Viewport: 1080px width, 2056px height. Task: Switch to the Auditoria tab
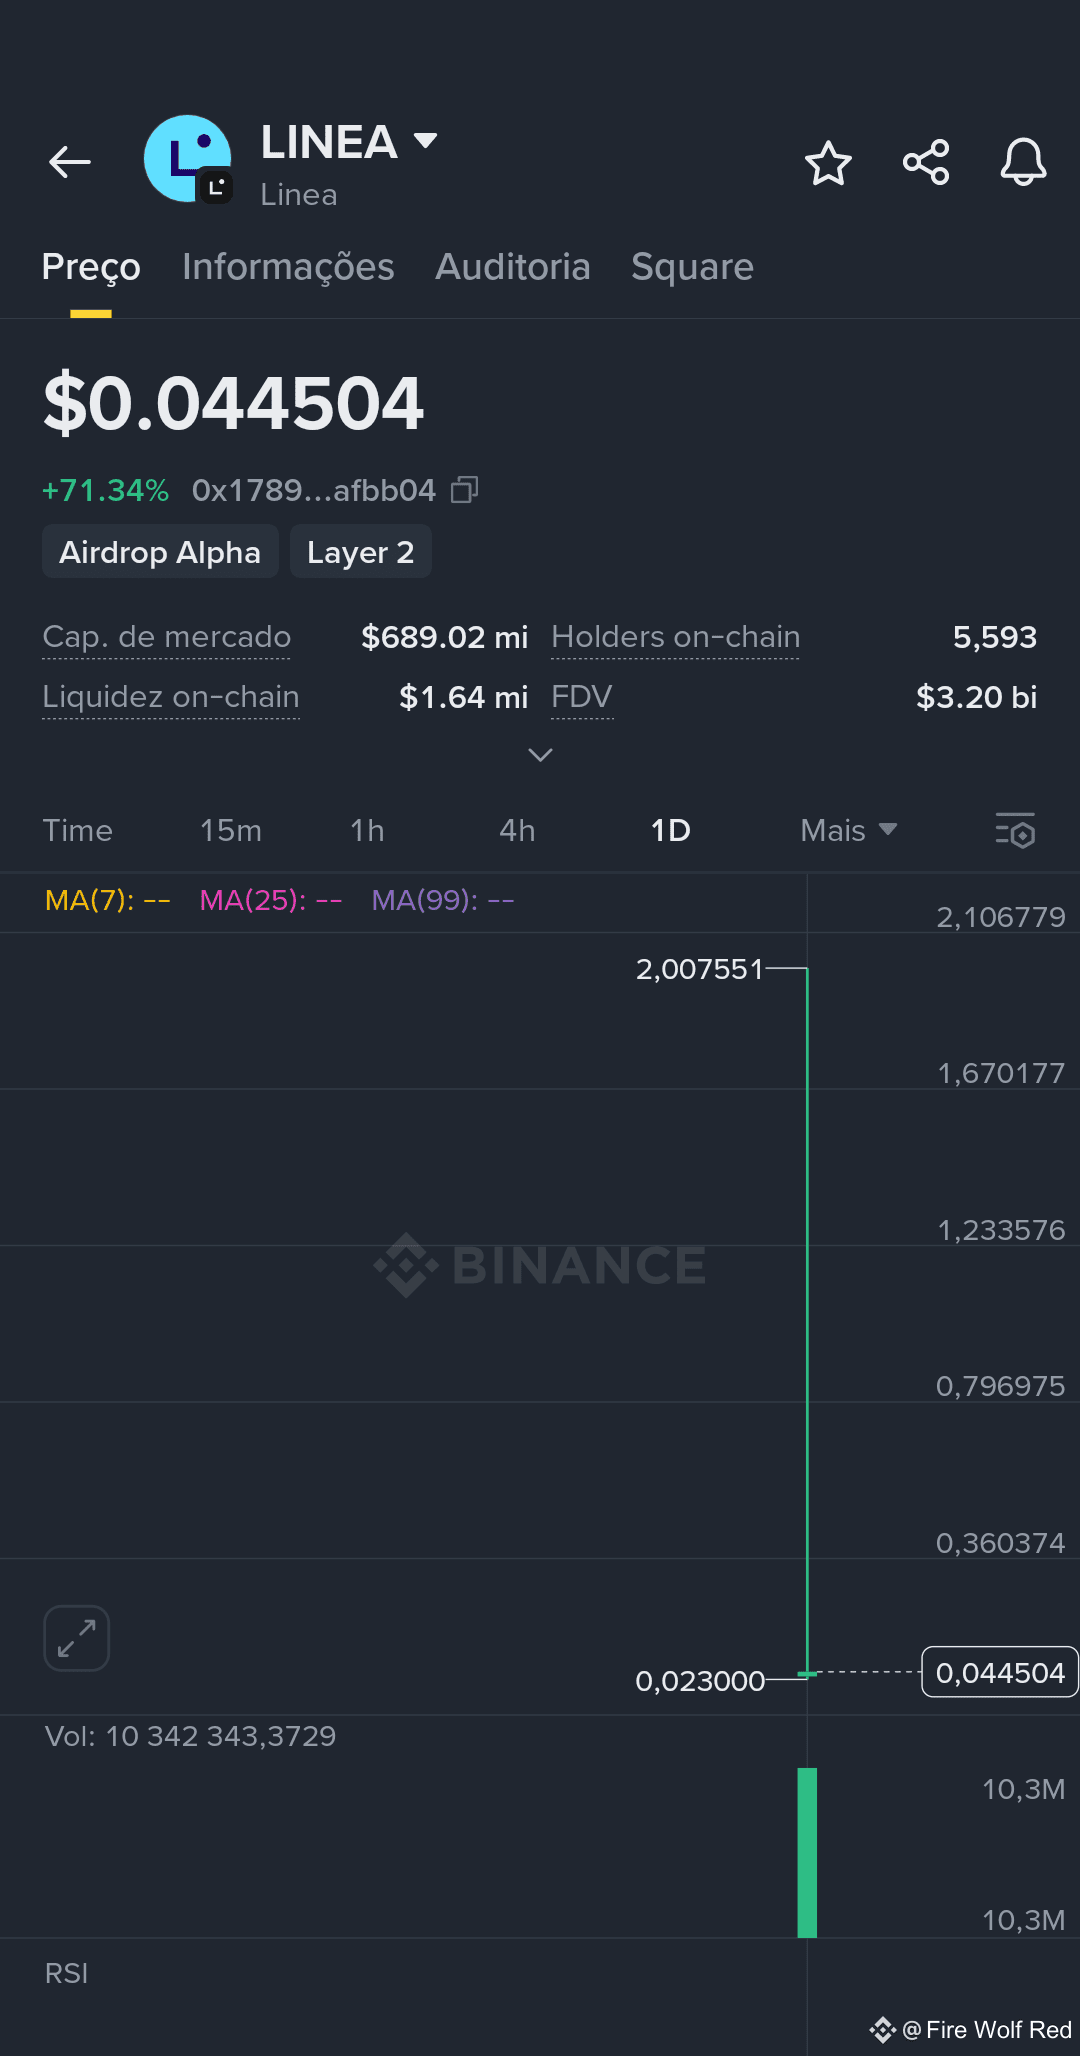513,267
